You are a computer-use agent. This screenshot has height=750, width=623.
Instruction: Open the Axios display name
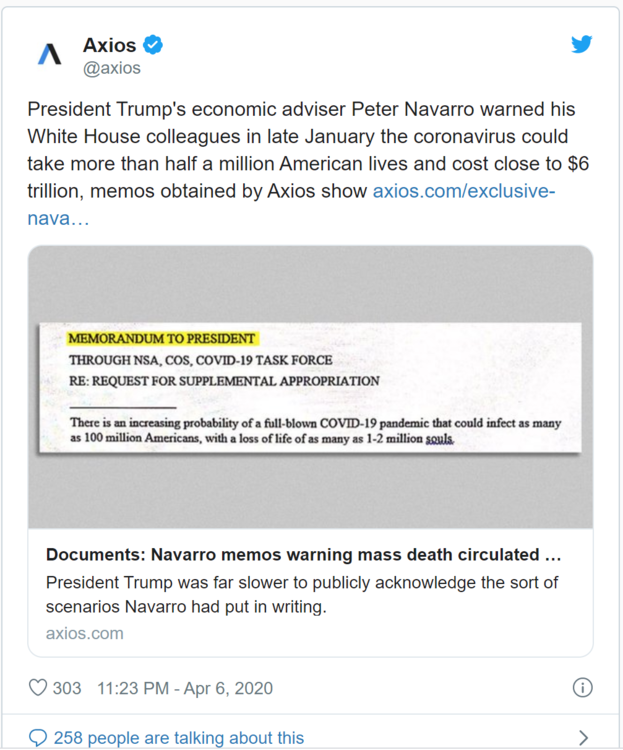pos(109,45)
